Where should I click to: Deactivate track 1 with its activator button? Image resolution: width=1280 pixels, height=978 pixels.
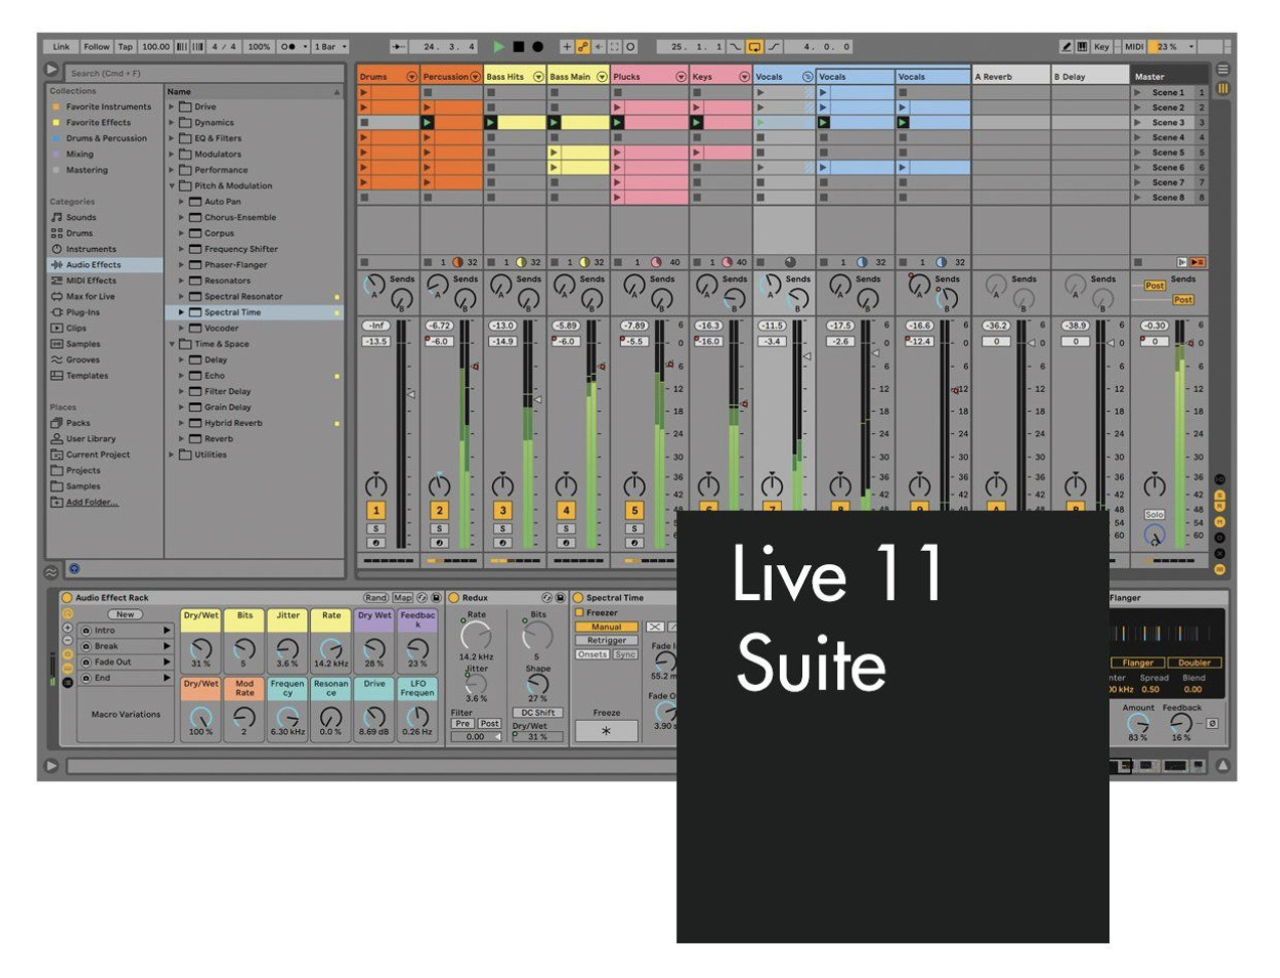[x=376, y=510]
